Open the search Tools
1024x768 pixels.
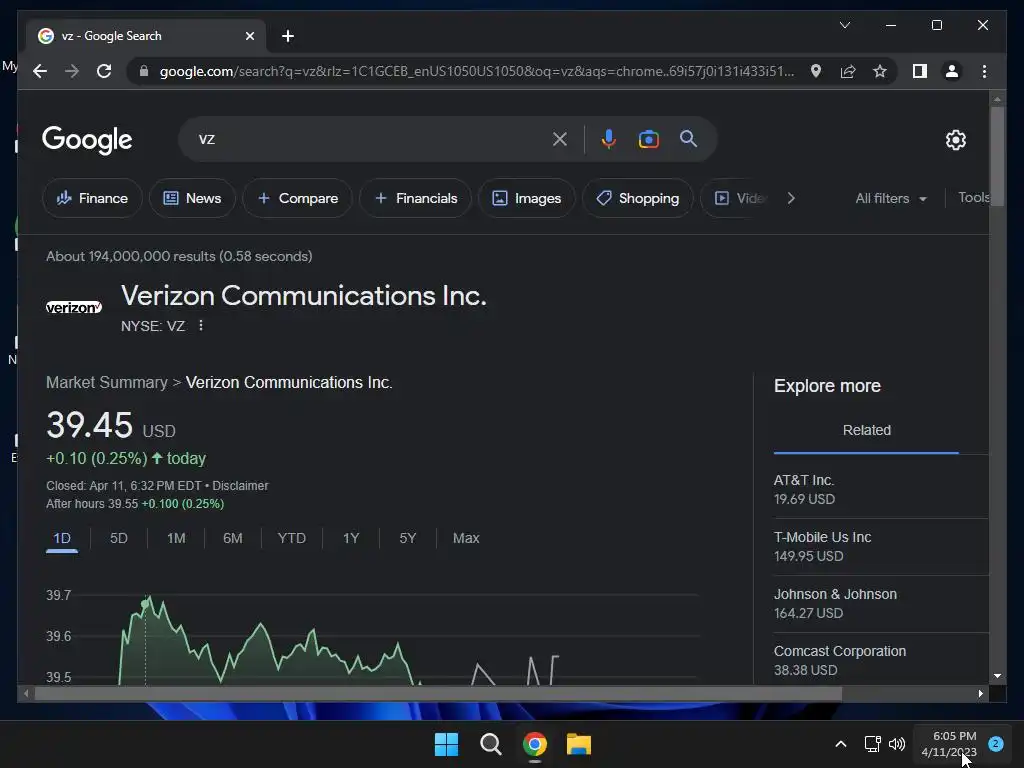click(x=973, y=197)
